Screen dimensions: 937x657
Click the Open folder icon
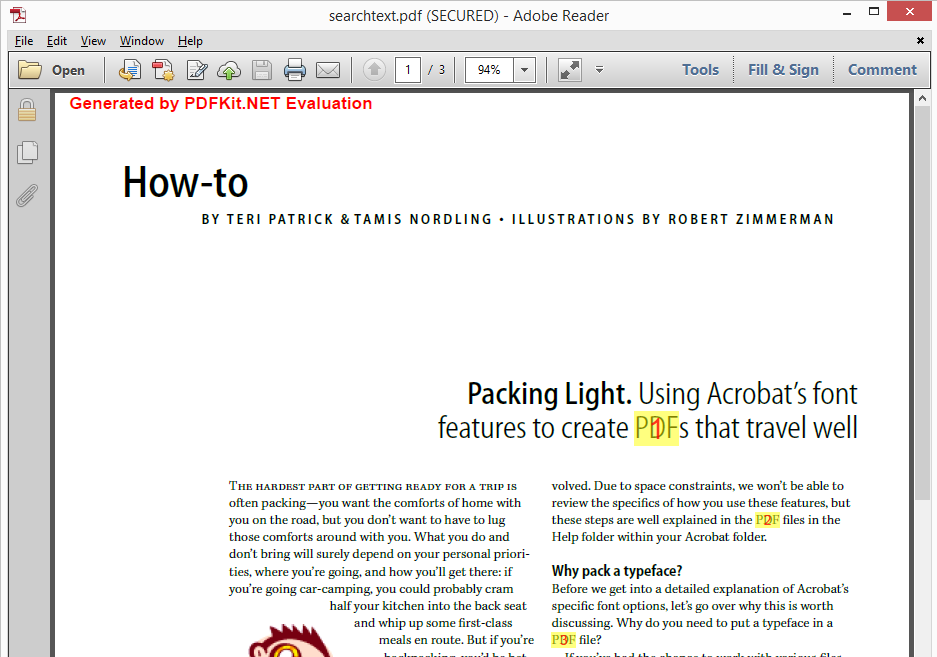point(29,70)
